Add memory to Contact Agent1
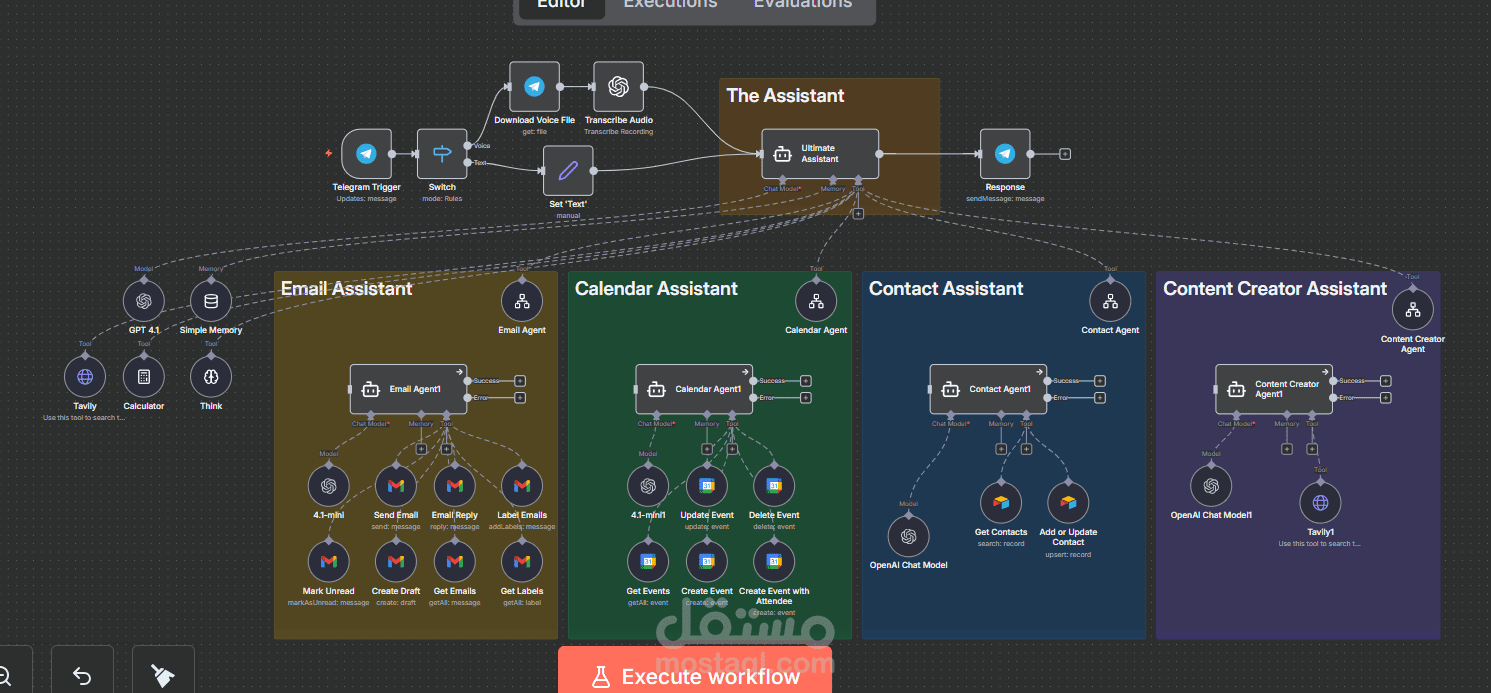 point(1001,449)
